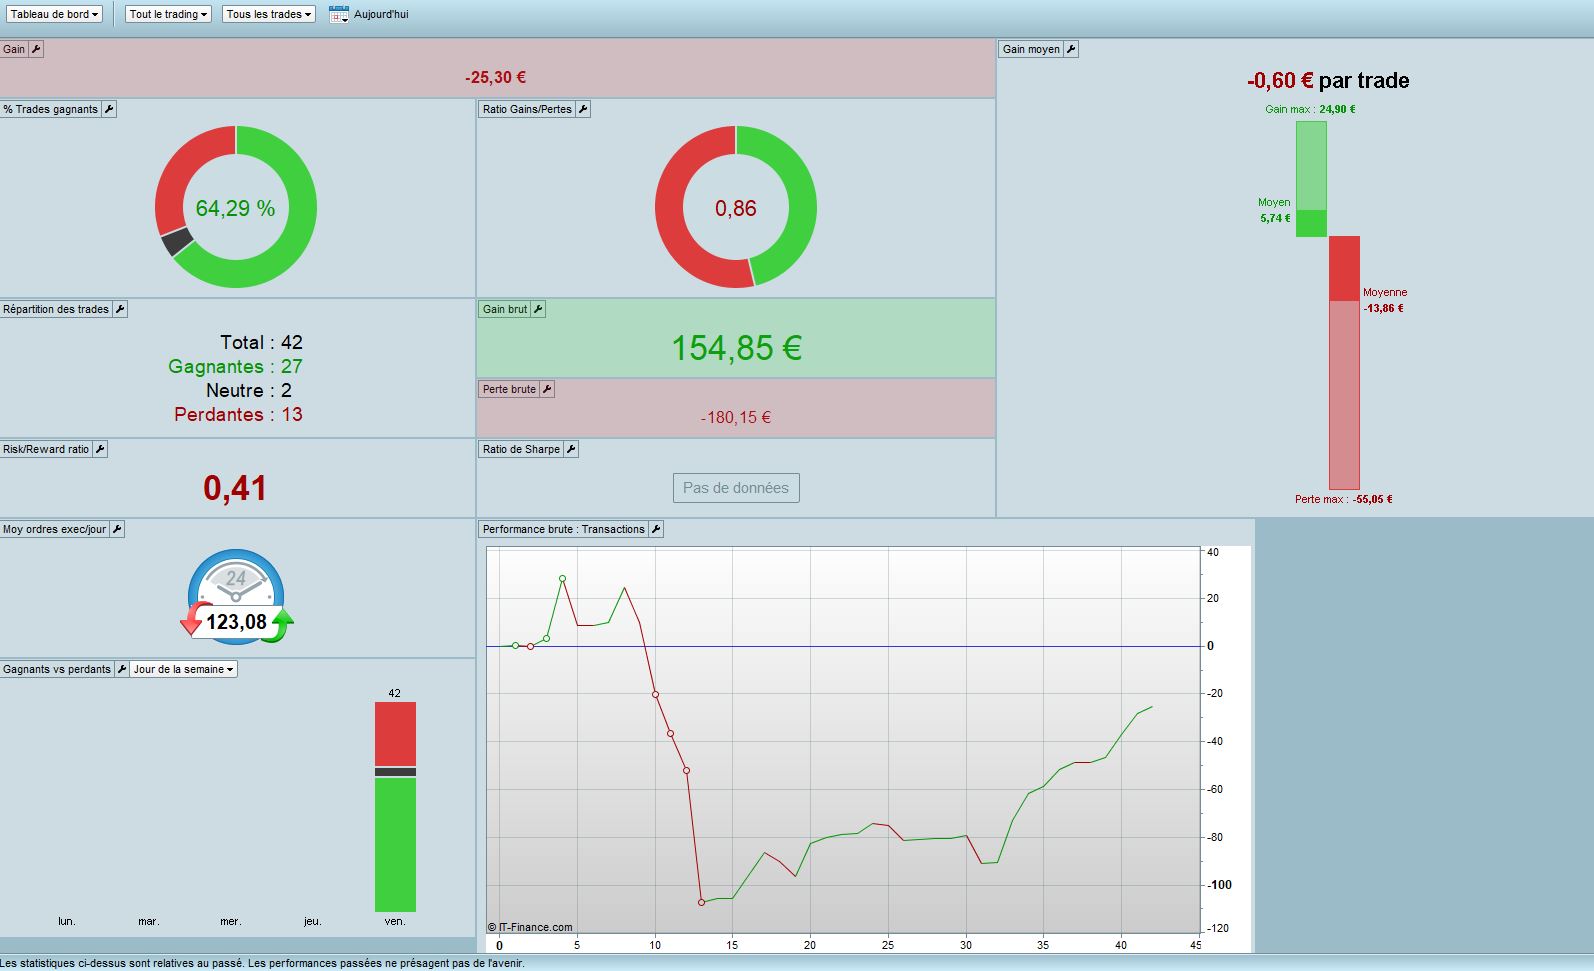The height and width of the screenshot is (971, 1594).
Task: Click the gross gain value 154,85 €
Action: [x=736, y=348]
